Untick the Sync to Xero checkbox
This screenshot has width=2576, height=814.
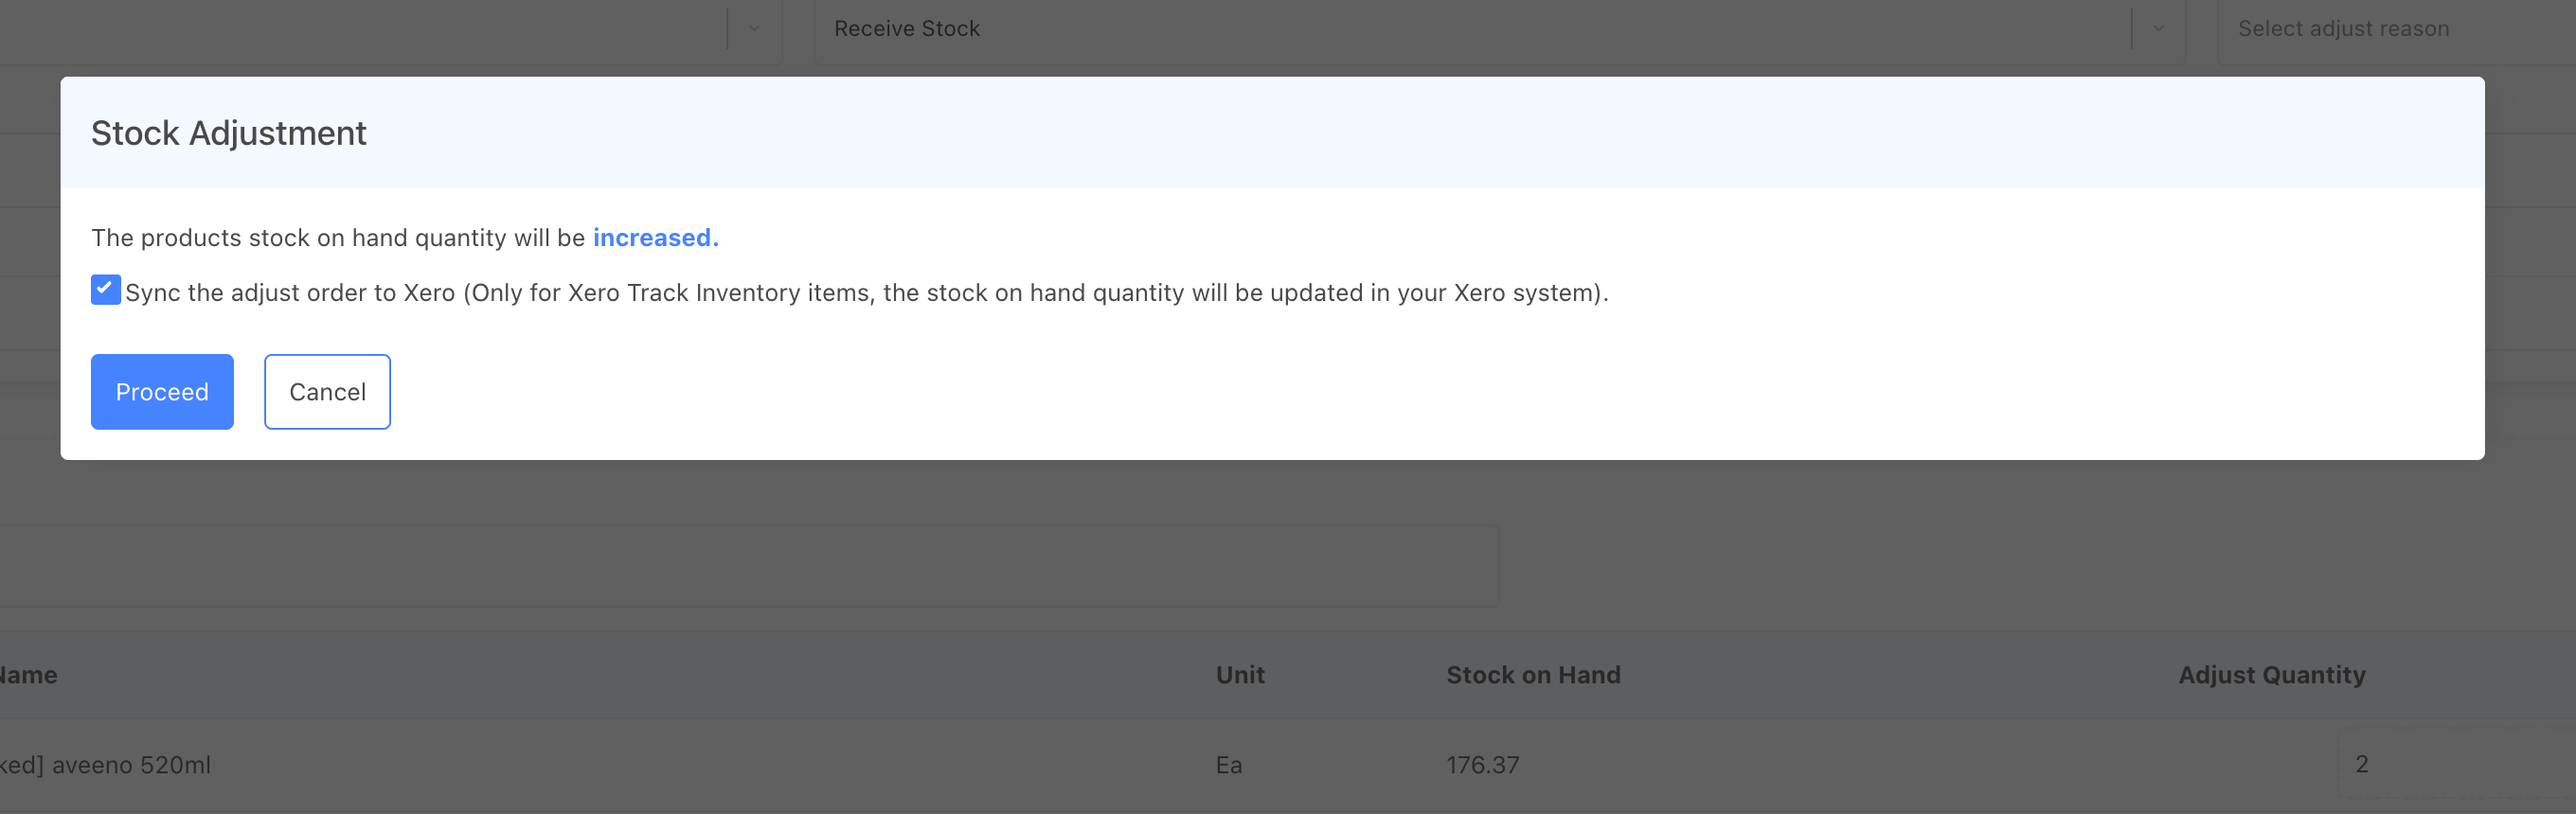105,290
